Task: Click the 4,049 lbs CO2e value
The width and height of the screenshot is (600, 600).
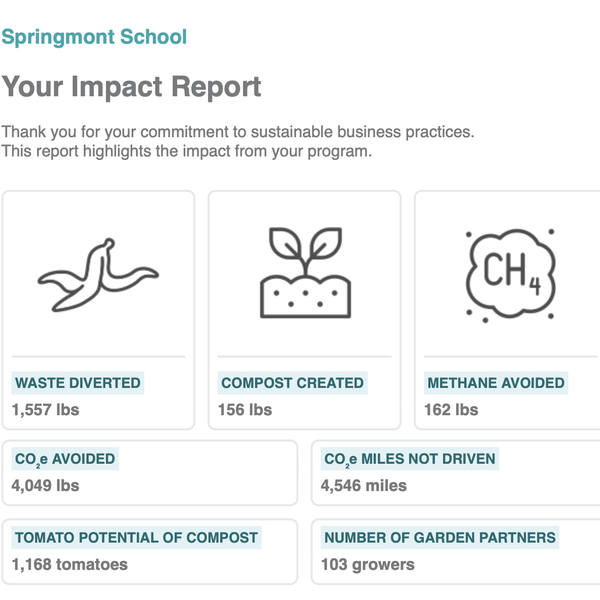Action: pos(45,486)
